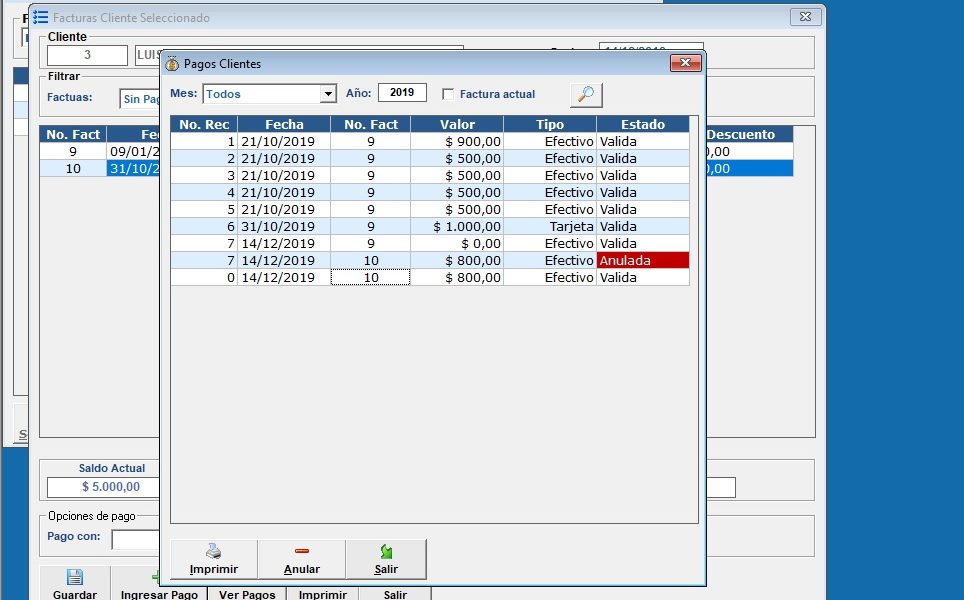Select the red Anulada status cell
The height and width of the screenshot is (600, 964).
pos(642,261)
